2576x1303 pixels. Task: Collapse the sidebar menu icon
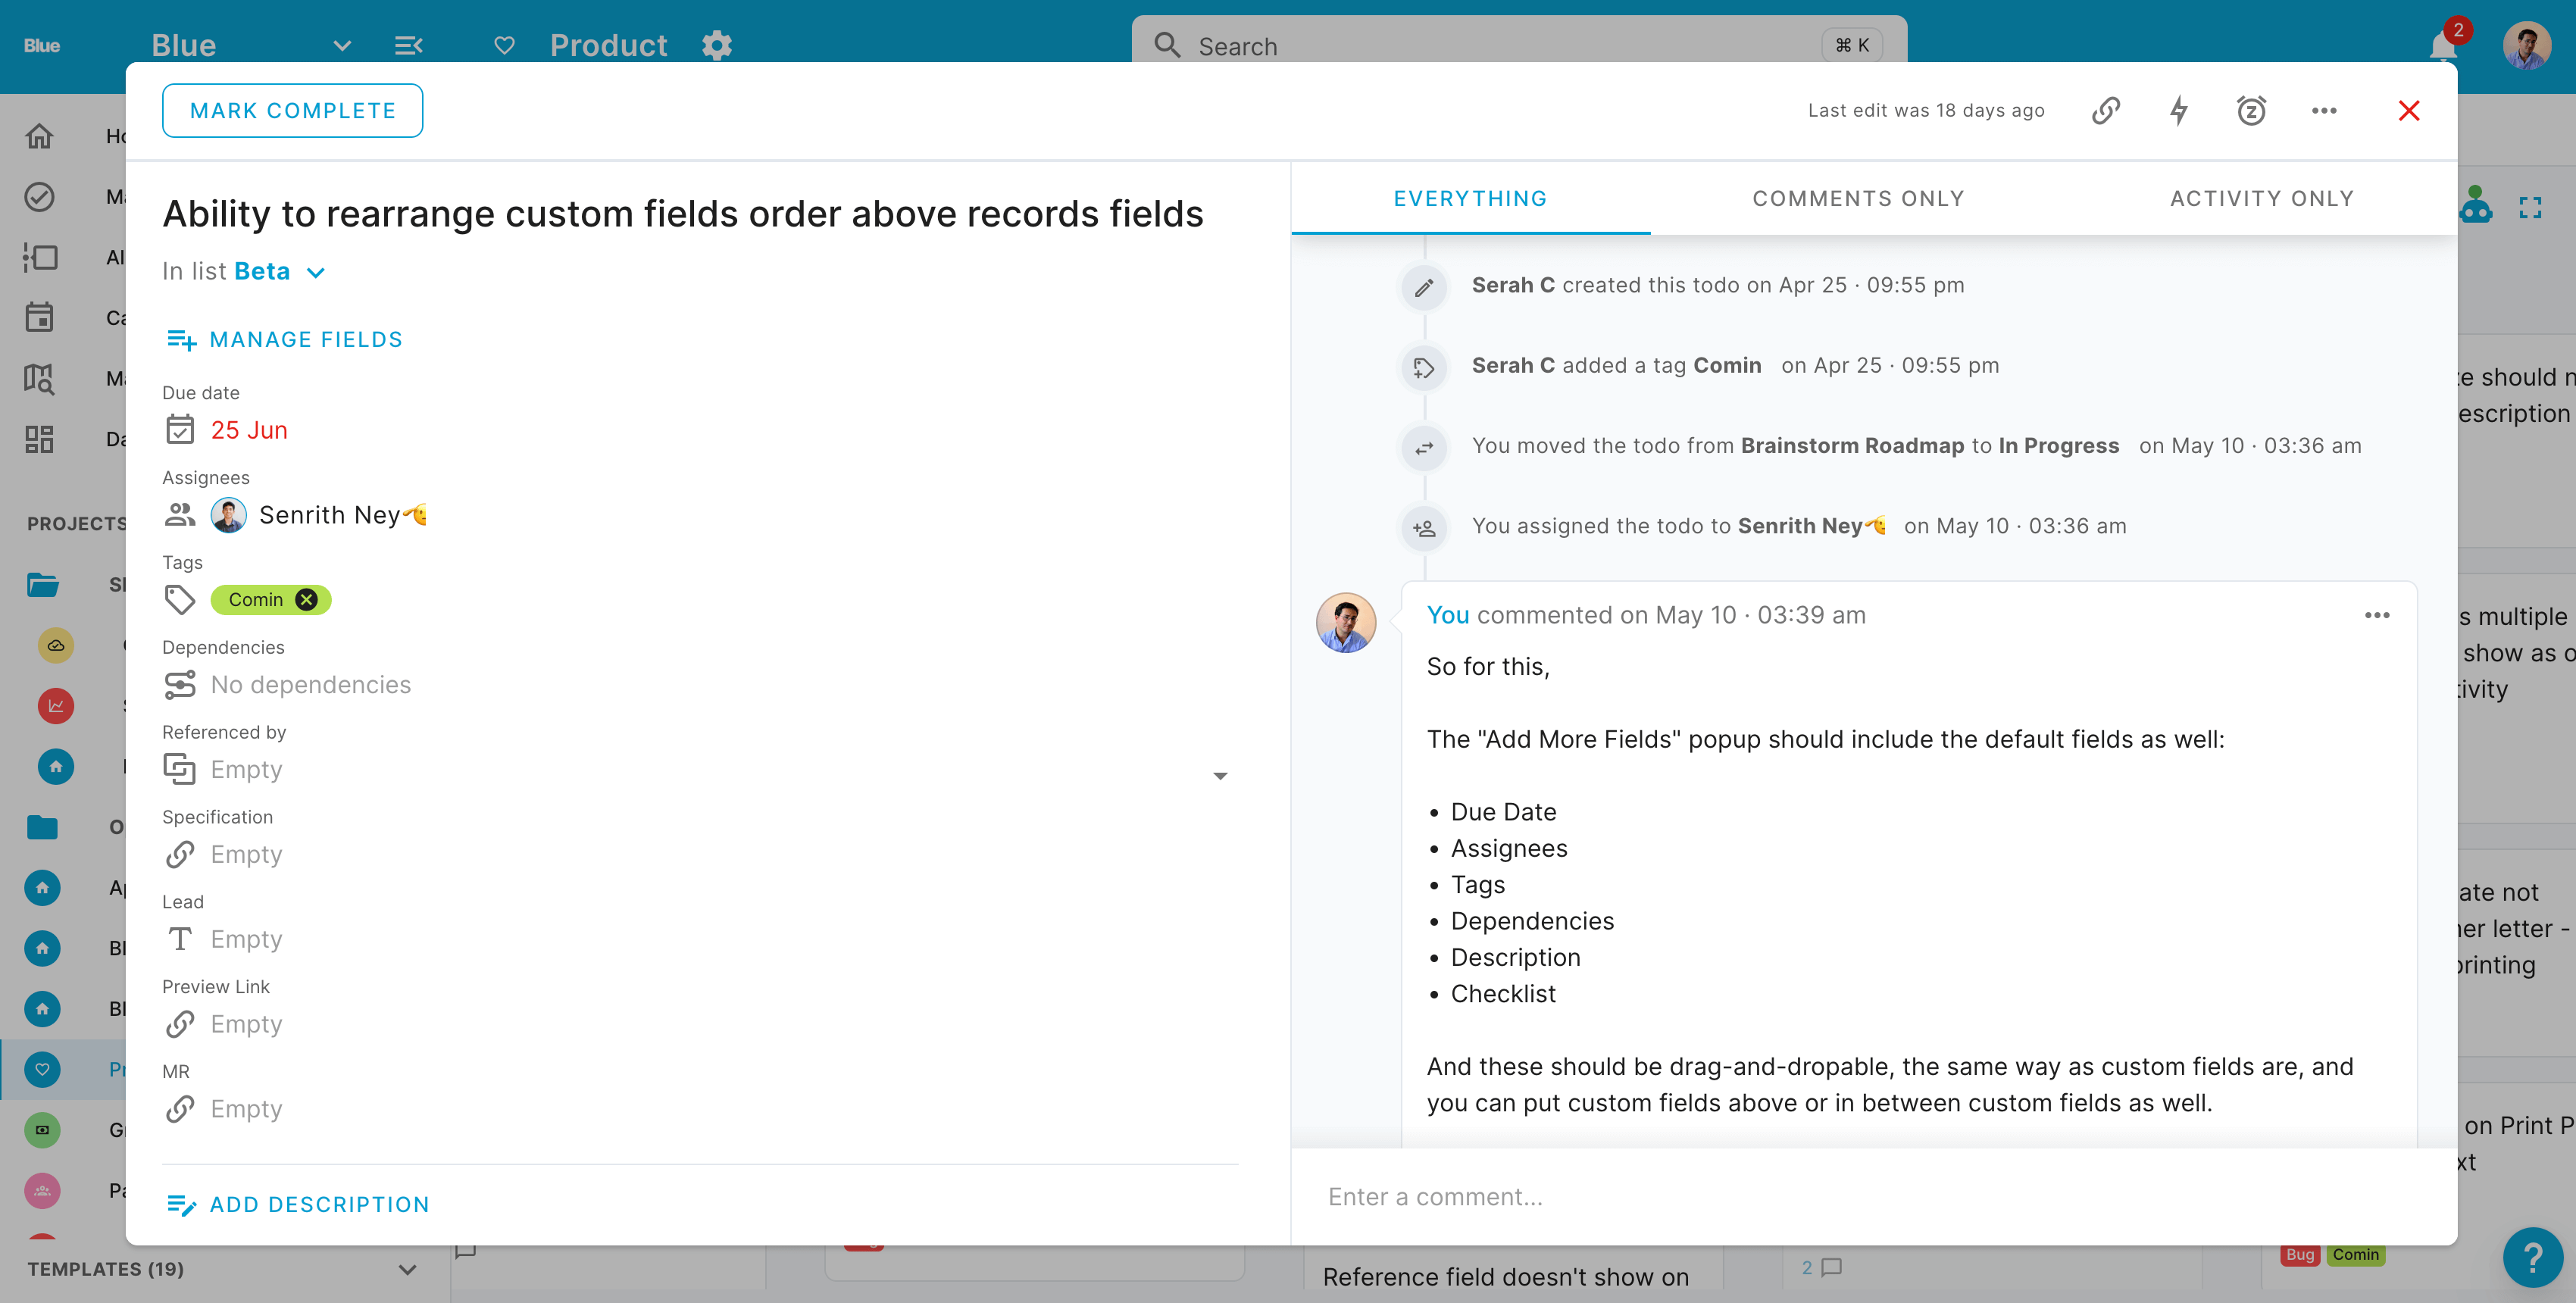408,46
